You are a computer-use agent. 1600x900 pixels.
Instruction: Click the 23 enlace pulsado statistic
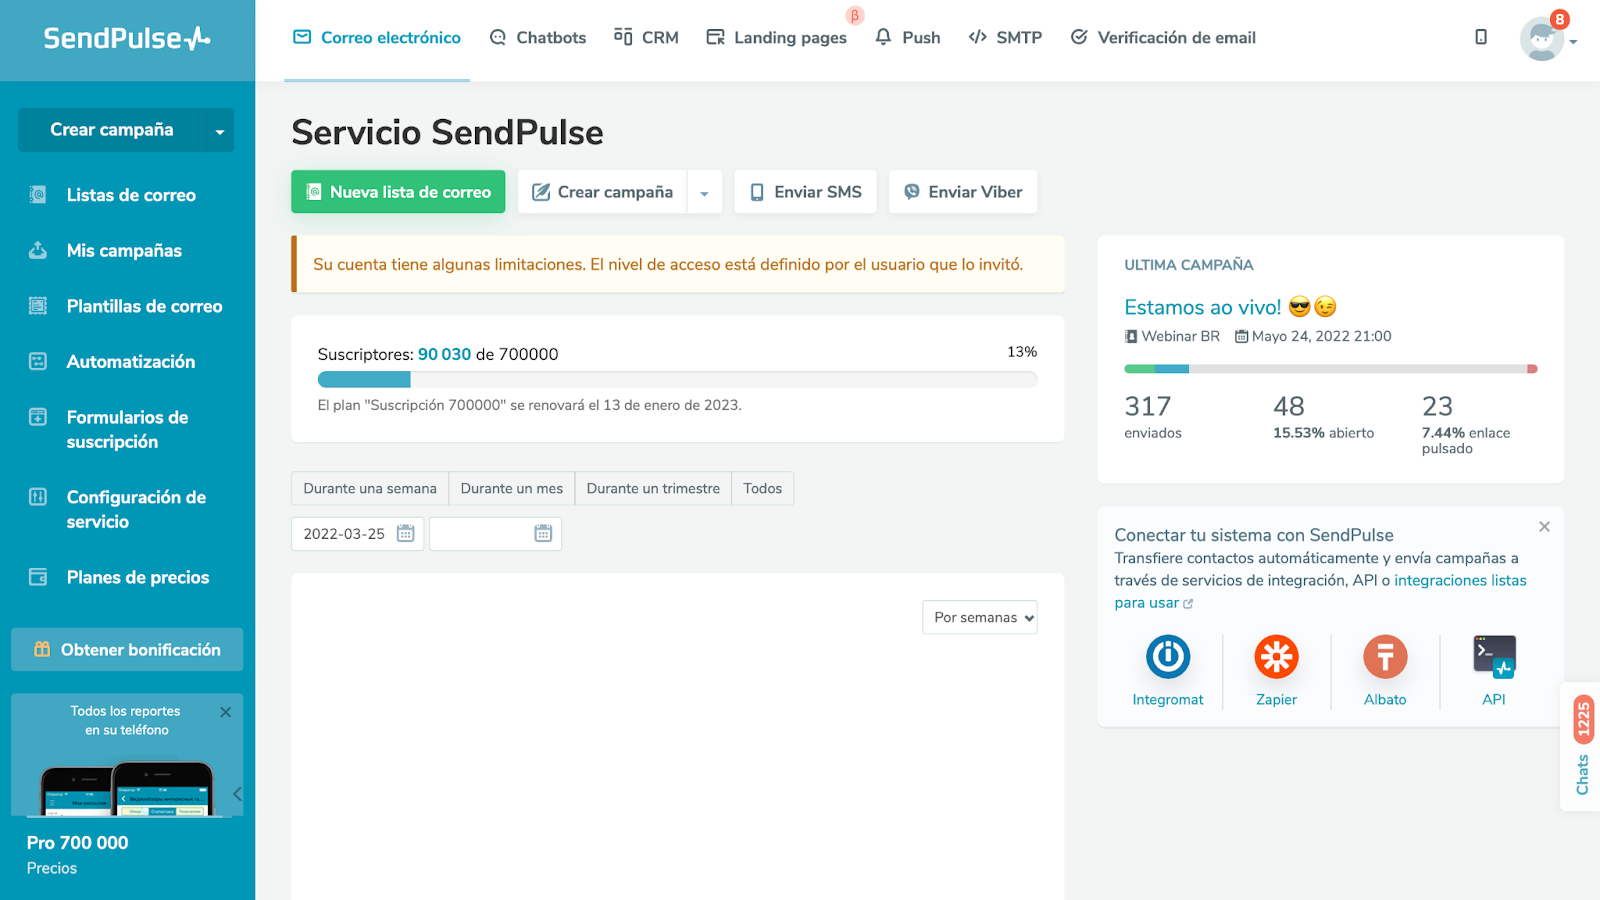pyautogui.click(x=1466, y=424)
